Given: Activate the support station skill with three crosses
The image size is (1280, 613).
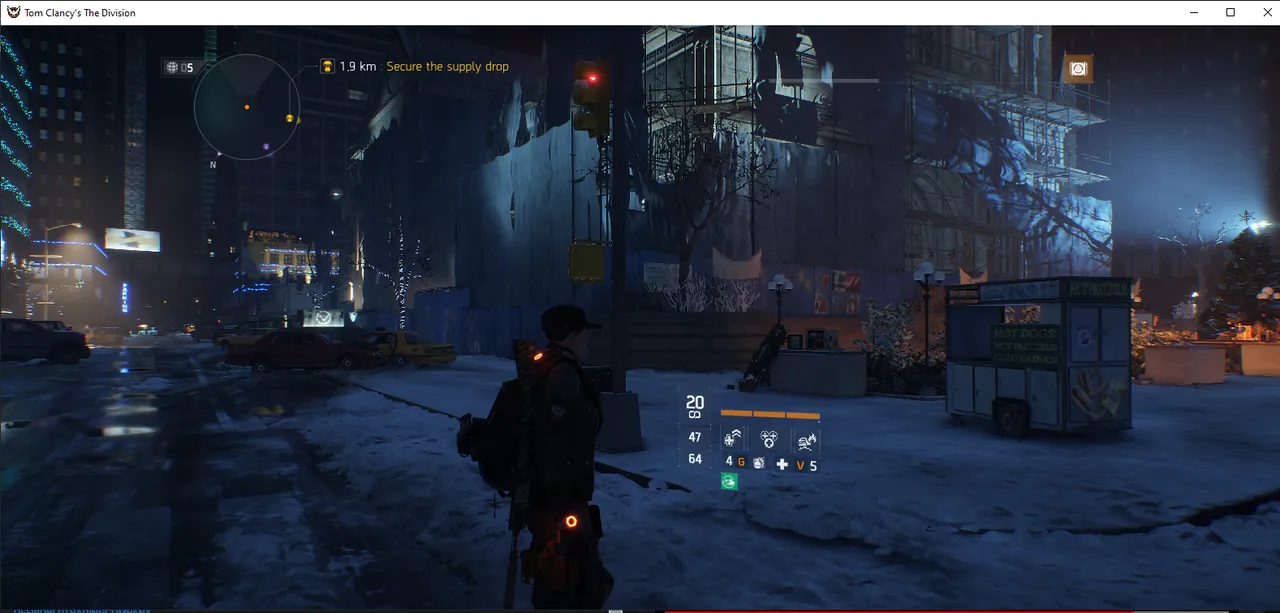Looking at the screenshot, I should click(769, 438).
